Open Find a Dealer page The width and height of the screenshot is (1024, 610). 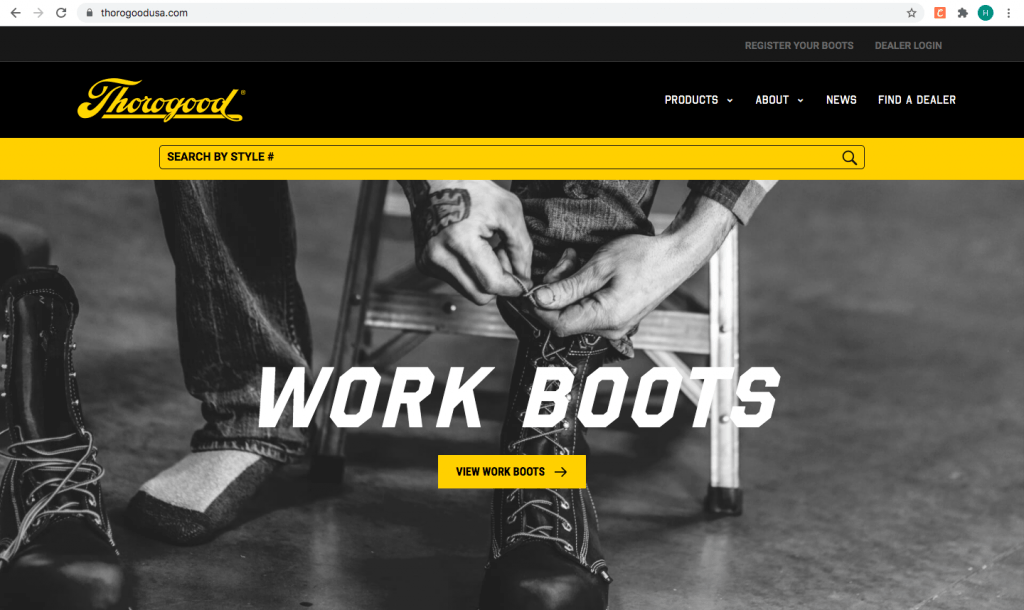[916, 100]
